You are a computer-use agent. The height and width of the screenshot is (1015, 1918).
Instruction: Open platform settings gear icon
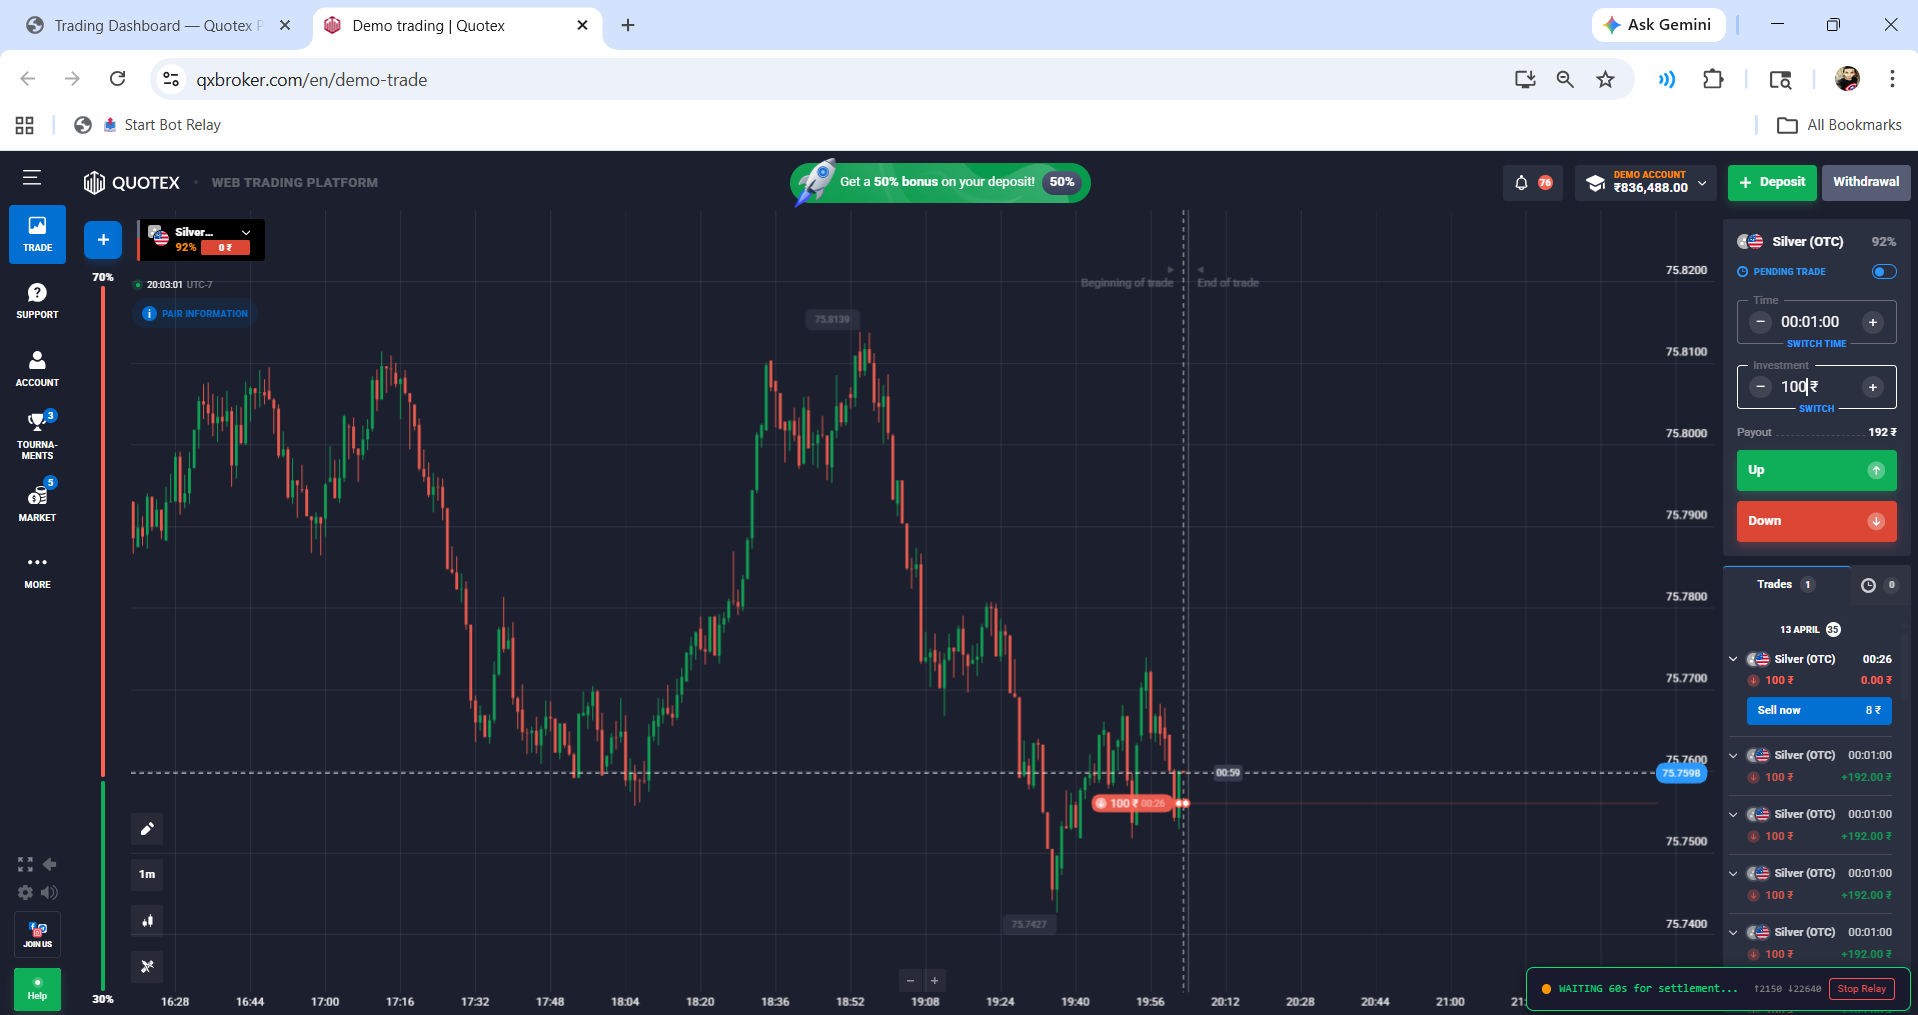[x=25, y=892]
